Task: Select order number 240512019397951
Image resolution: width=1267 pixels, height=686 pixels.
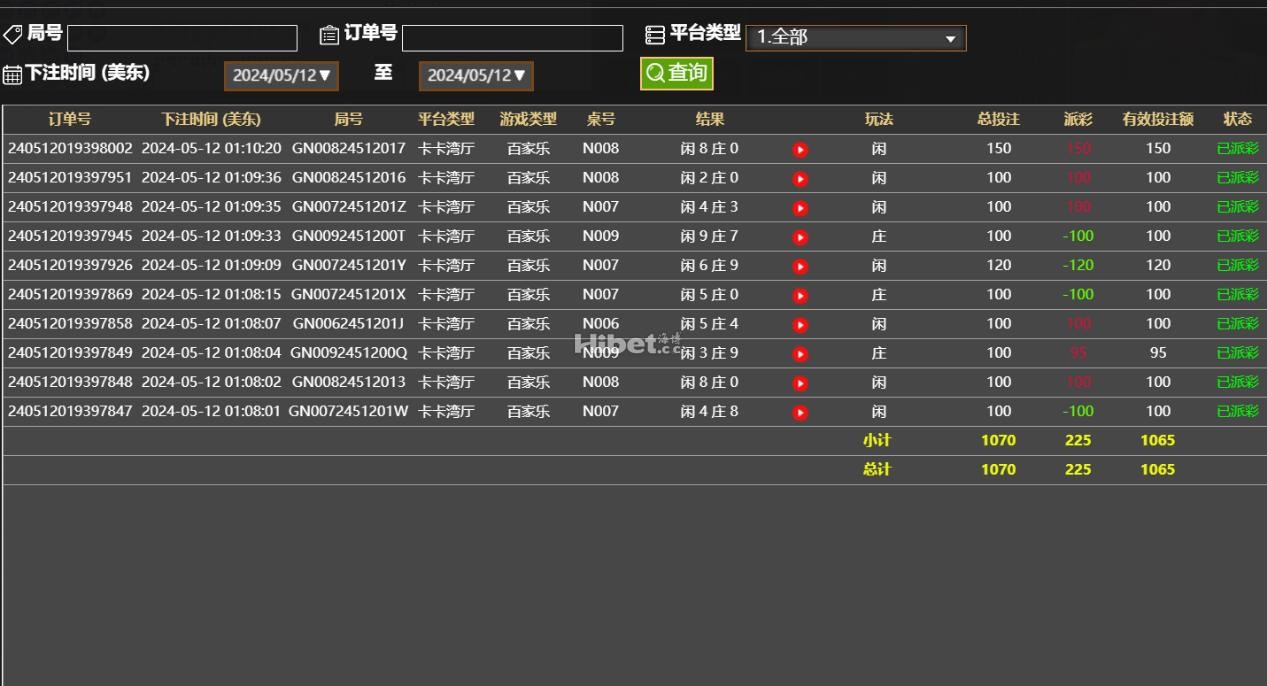Action: (70, 177)
